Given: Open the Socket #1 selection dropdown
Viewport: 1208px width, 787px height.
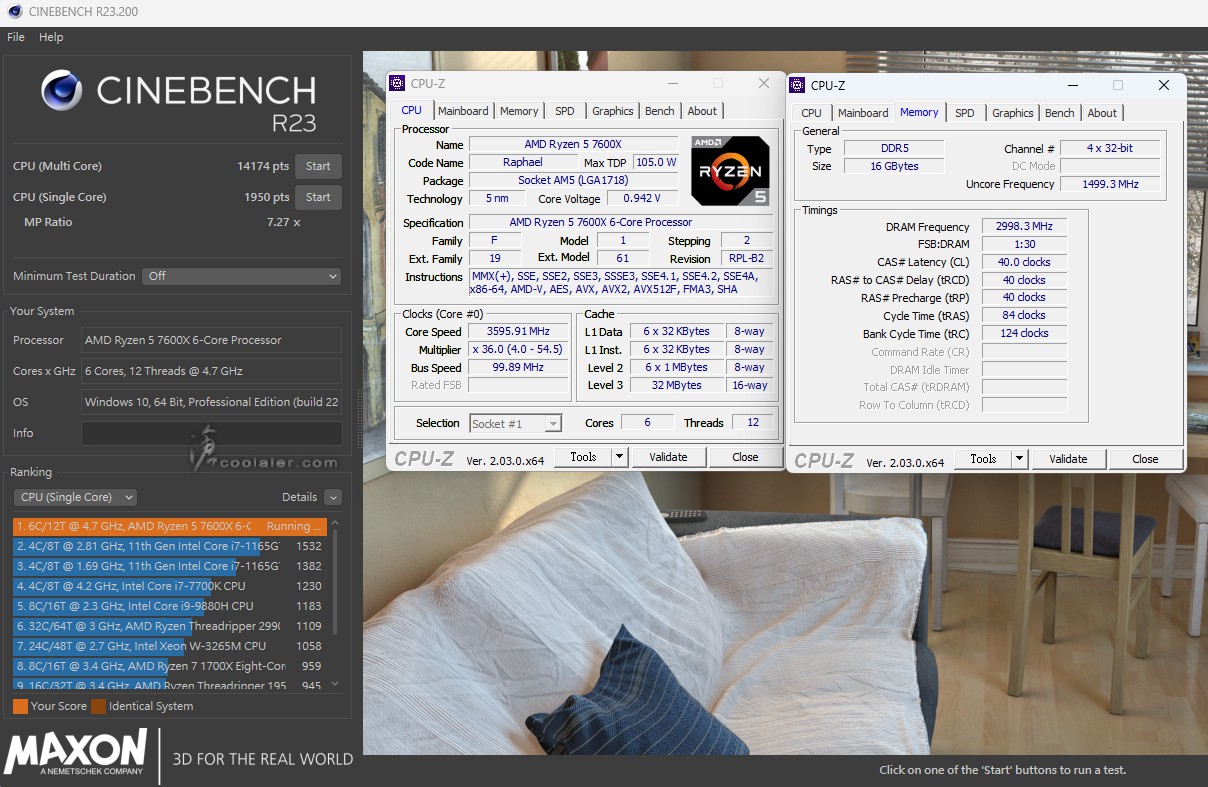Looking at the screenshot, I should (x=515, y=423).
